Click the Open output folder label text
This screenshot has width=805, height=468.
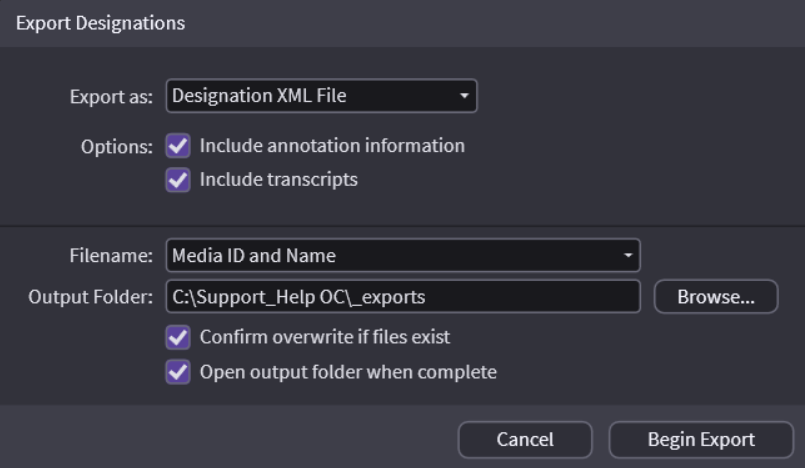[348, 372]
